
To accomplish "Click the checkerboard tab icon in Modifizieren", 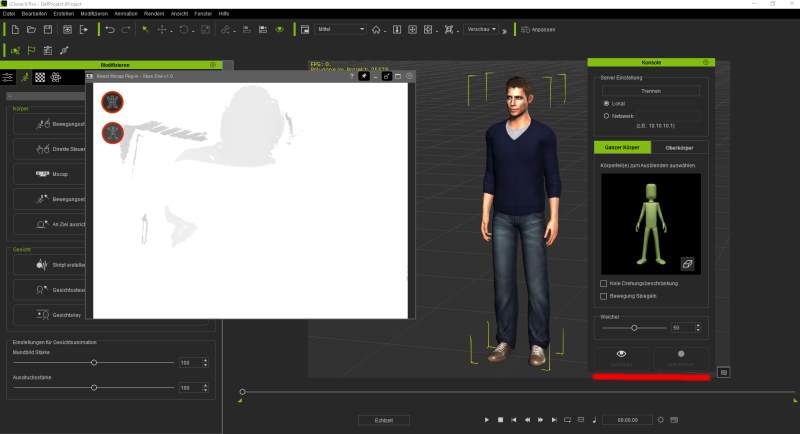I will point(40,77).
